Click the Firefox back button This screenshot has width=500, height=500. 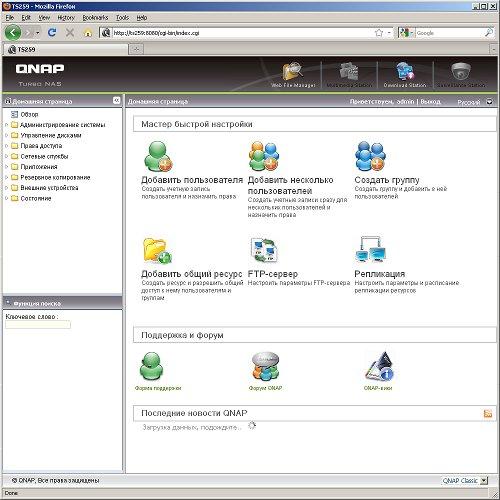13,33
